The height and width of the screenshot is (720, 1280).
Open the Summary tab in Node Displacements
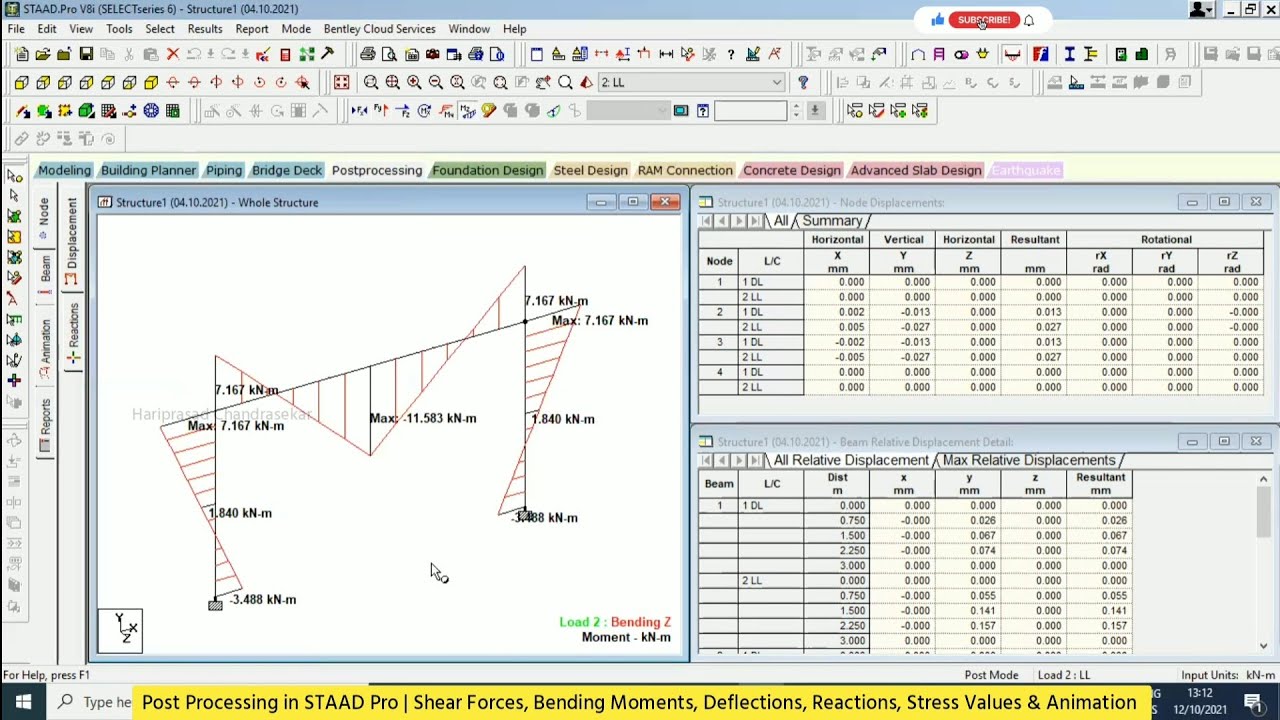click(x=832, y=221)
